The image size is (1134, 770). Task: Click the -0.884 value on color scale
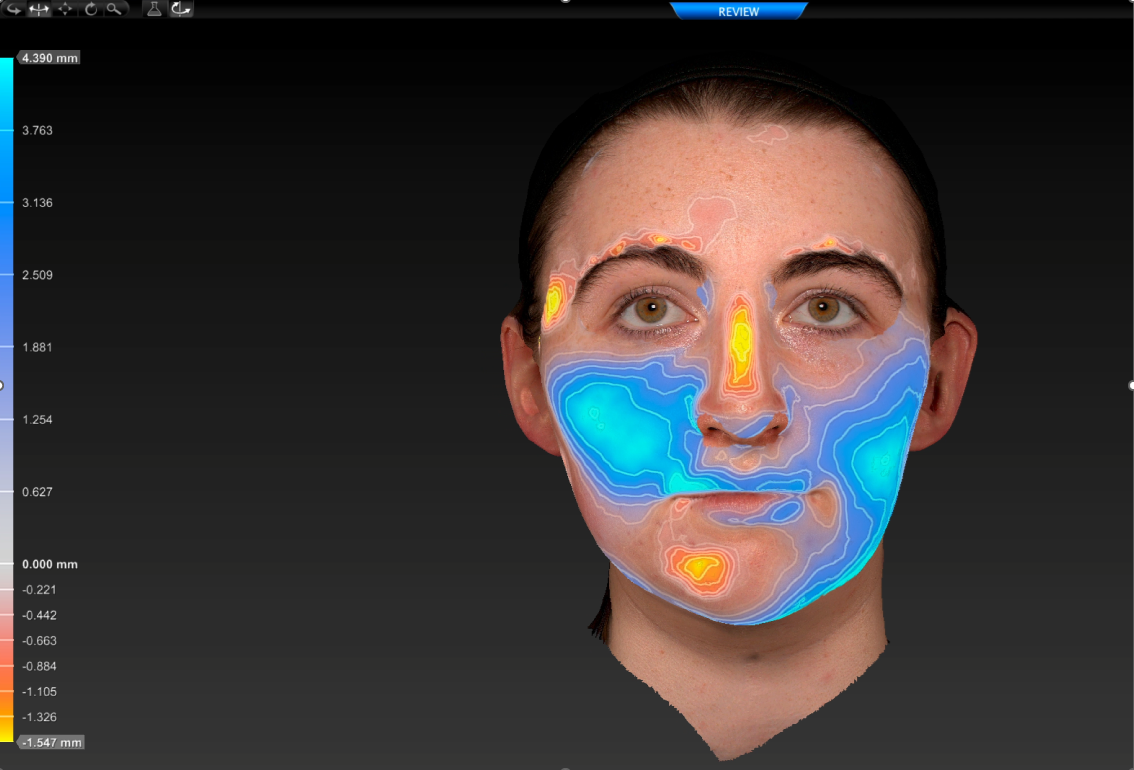pos(39,667)
